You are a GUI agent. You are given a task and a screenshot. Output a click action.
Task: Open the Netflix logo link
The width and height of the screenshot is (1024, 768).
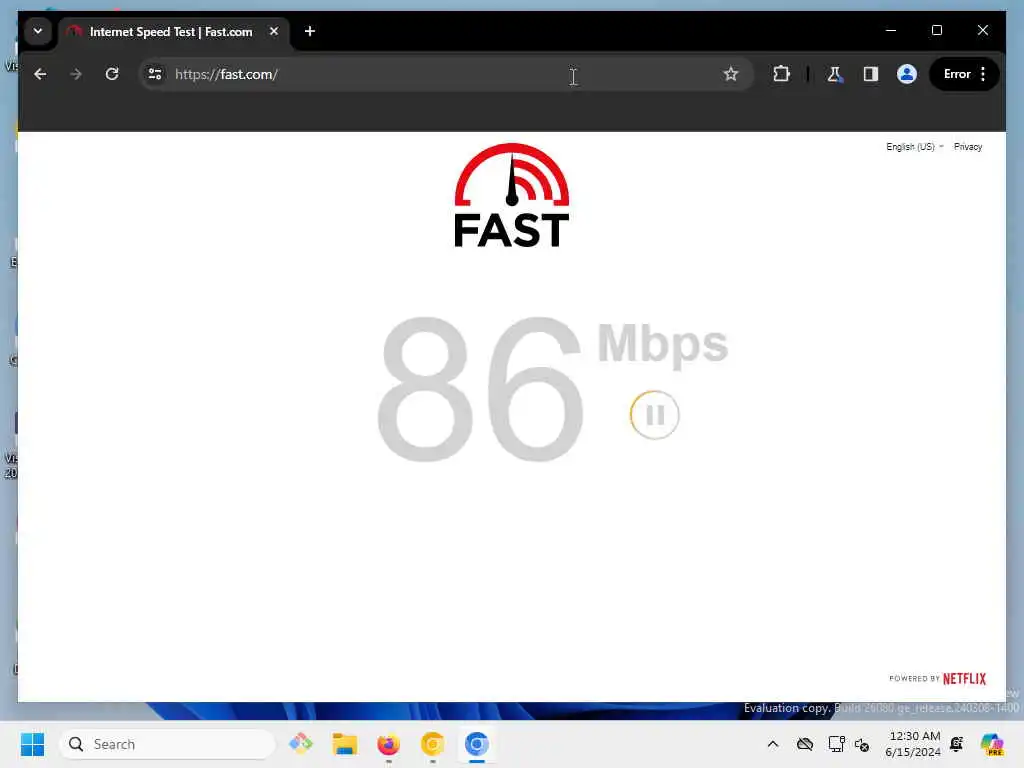point(964,679)
